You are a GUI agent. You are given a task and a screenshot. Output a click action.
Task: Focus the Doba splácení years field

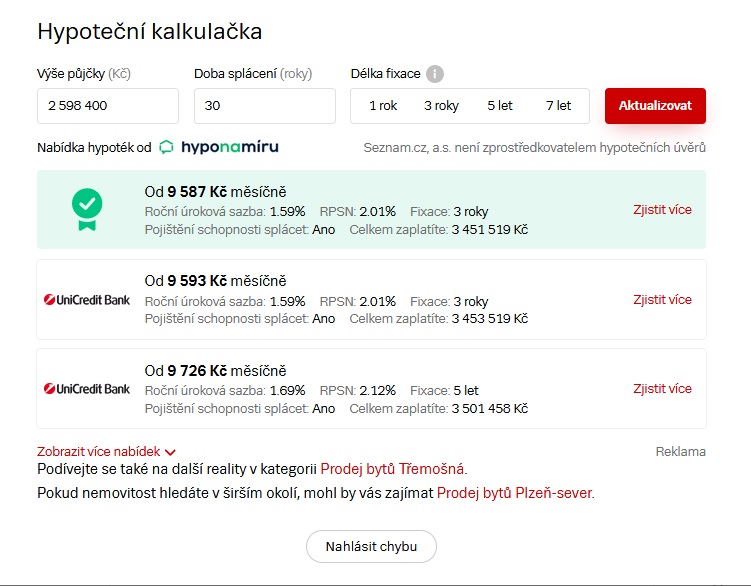pyautogui.click(x=265, y=106)
